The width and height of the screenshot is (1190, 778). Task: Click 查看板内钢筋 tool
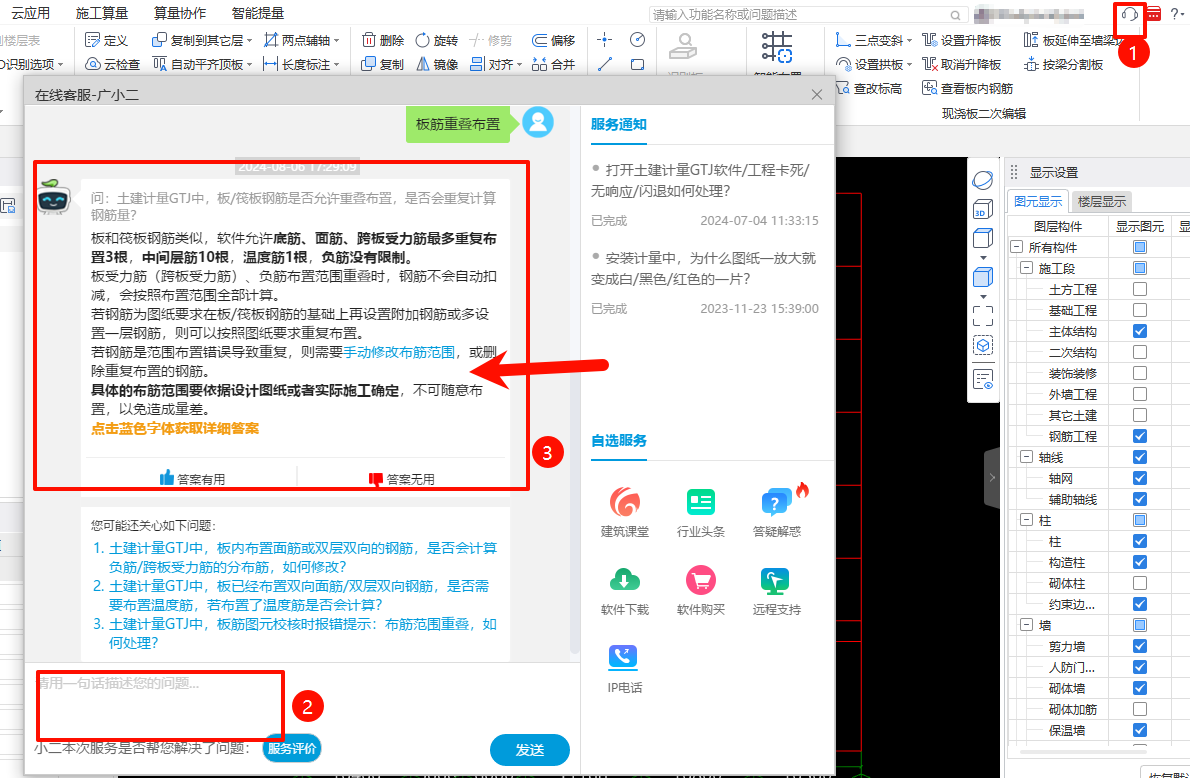point(968,89)
